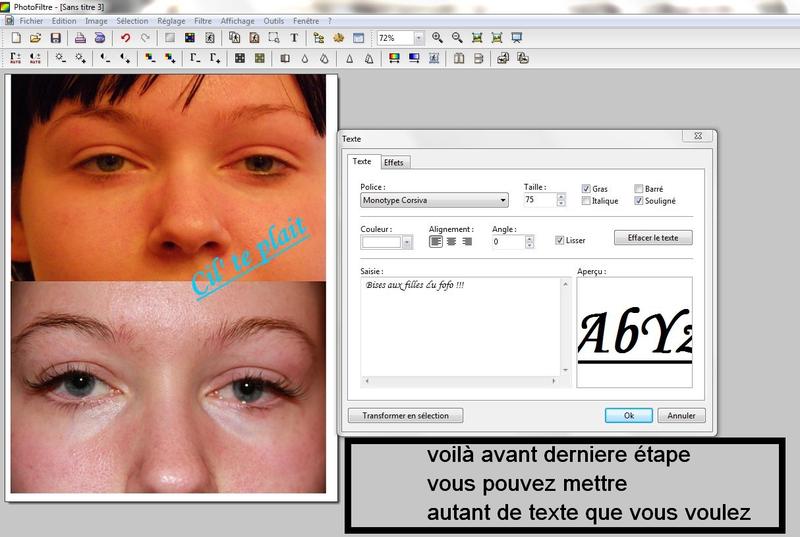Center-align the text in the Texte dialog
Screen dimensions: 800x537
[451, 241]
